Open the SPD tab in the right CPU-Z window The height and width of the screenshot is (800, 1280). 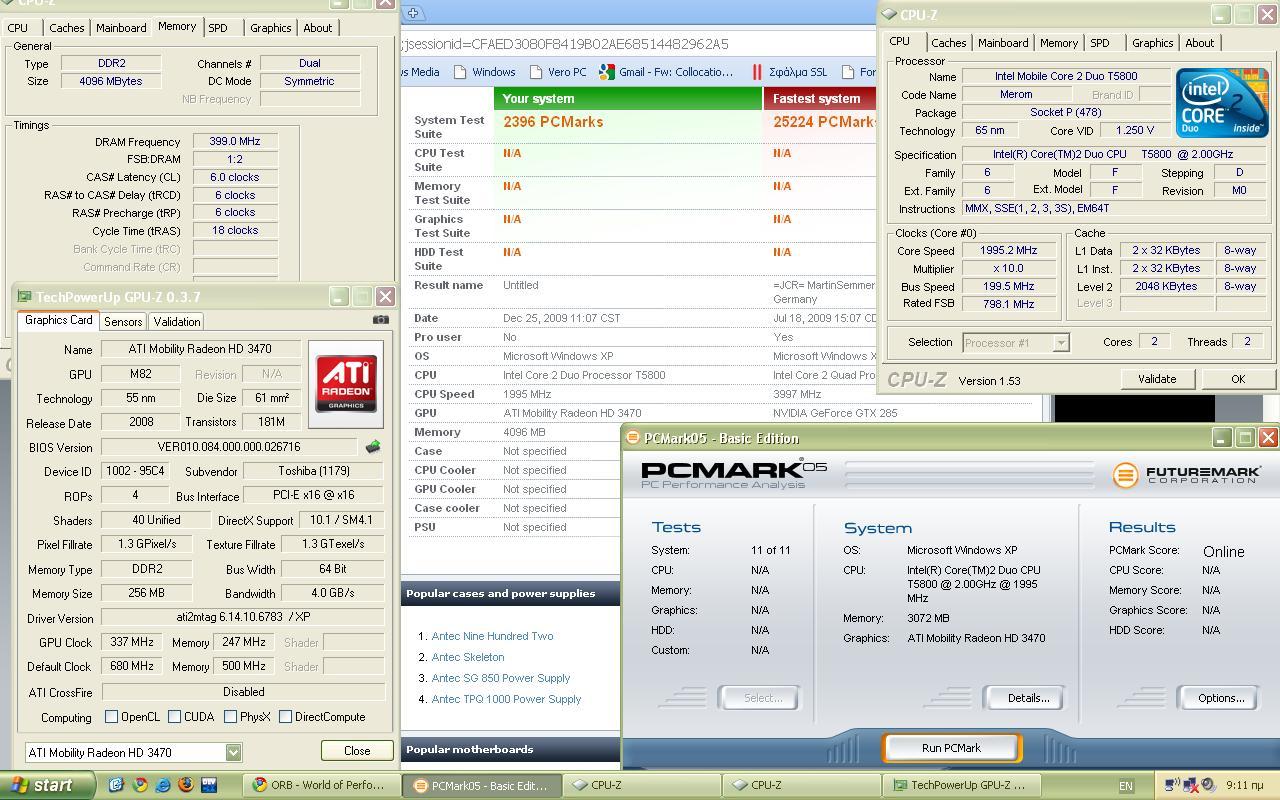pos(1100,43)
